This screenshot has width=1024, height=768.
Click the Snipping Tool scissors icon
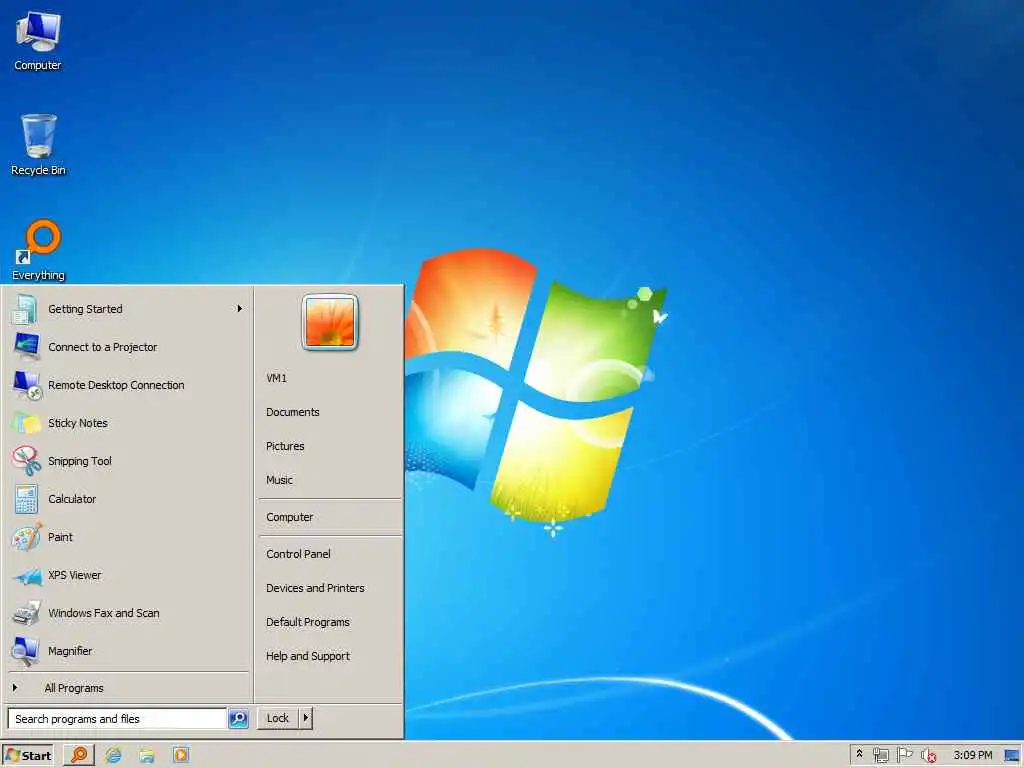click(26, 461)
